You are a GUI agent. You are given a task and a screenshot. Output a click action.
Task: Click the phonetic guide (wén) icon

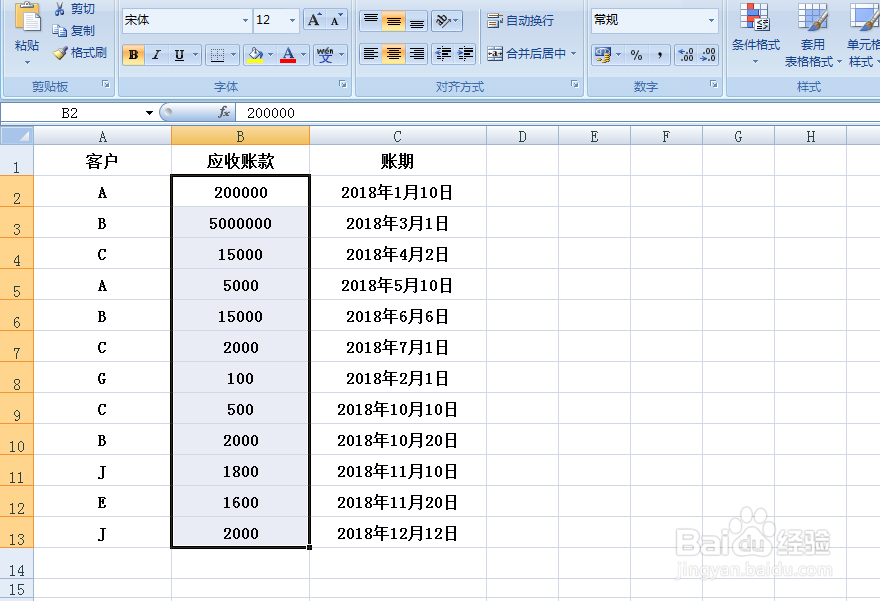coord(325,54)
